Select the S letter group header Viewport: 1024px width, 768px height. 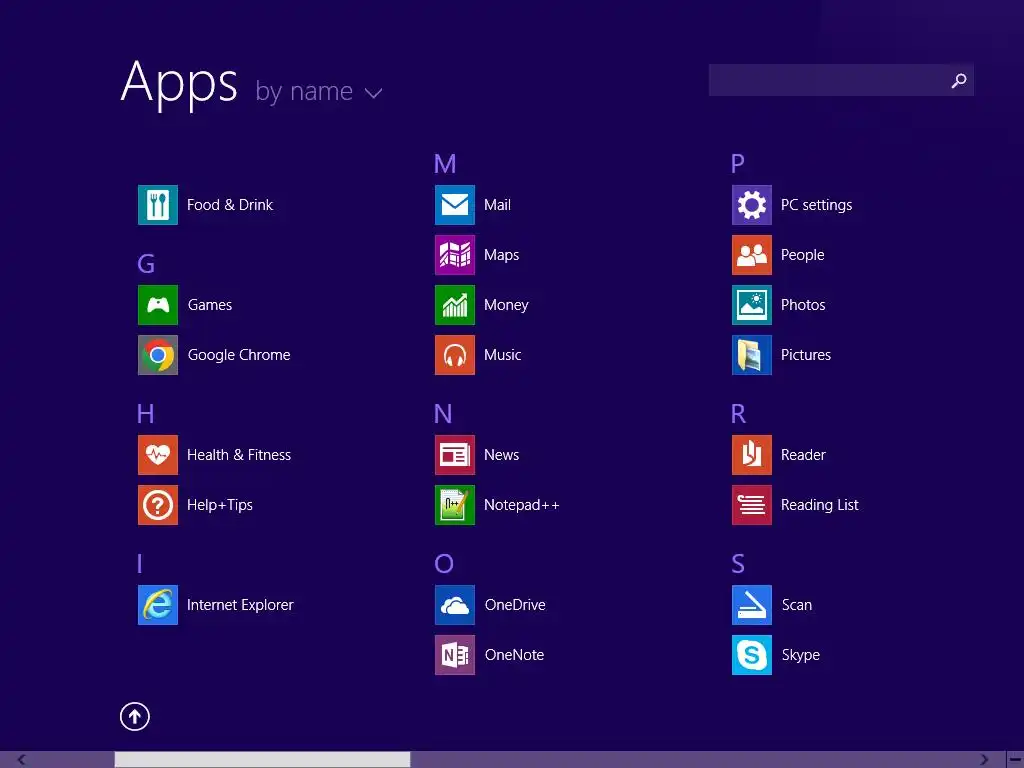point(737,564)
